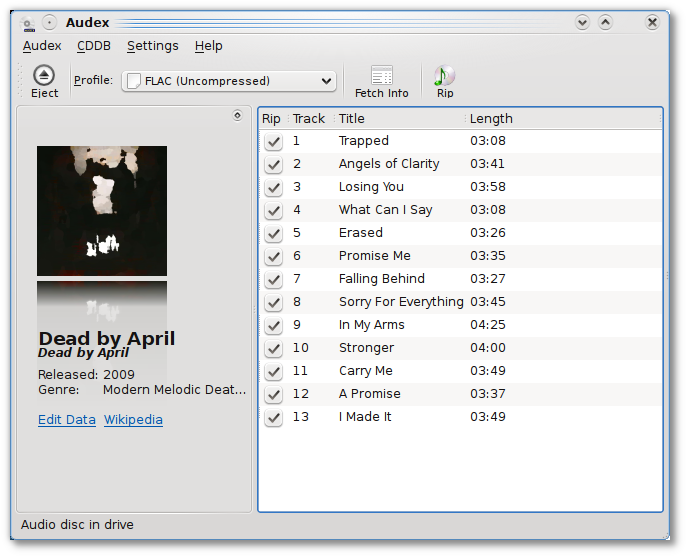Viewport: 687px width, 557px height.
Task: Open the Profile dropdown FLAC (Uncompressed)
Action: 229,81
